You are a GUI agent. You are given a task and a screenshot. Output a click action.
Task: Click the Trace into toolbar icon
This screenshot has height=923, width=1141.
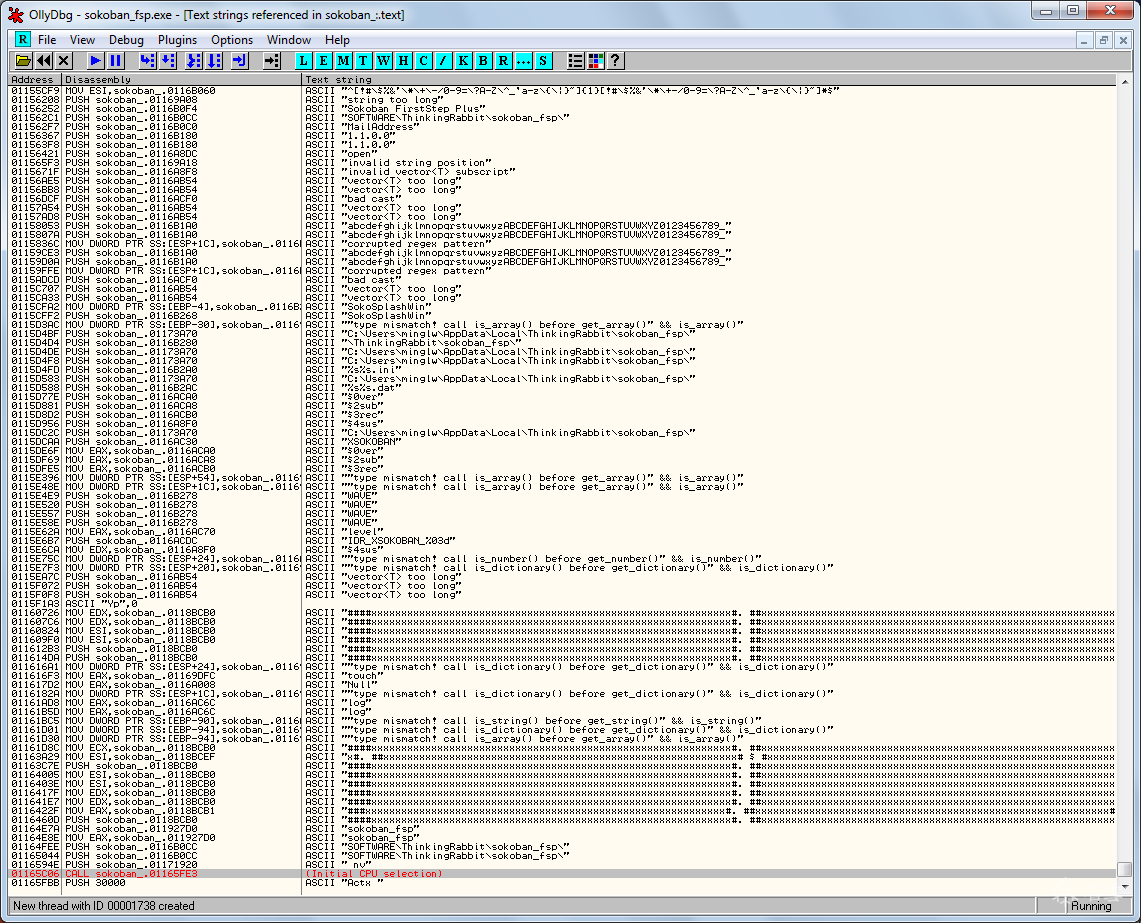click(194, 61)
